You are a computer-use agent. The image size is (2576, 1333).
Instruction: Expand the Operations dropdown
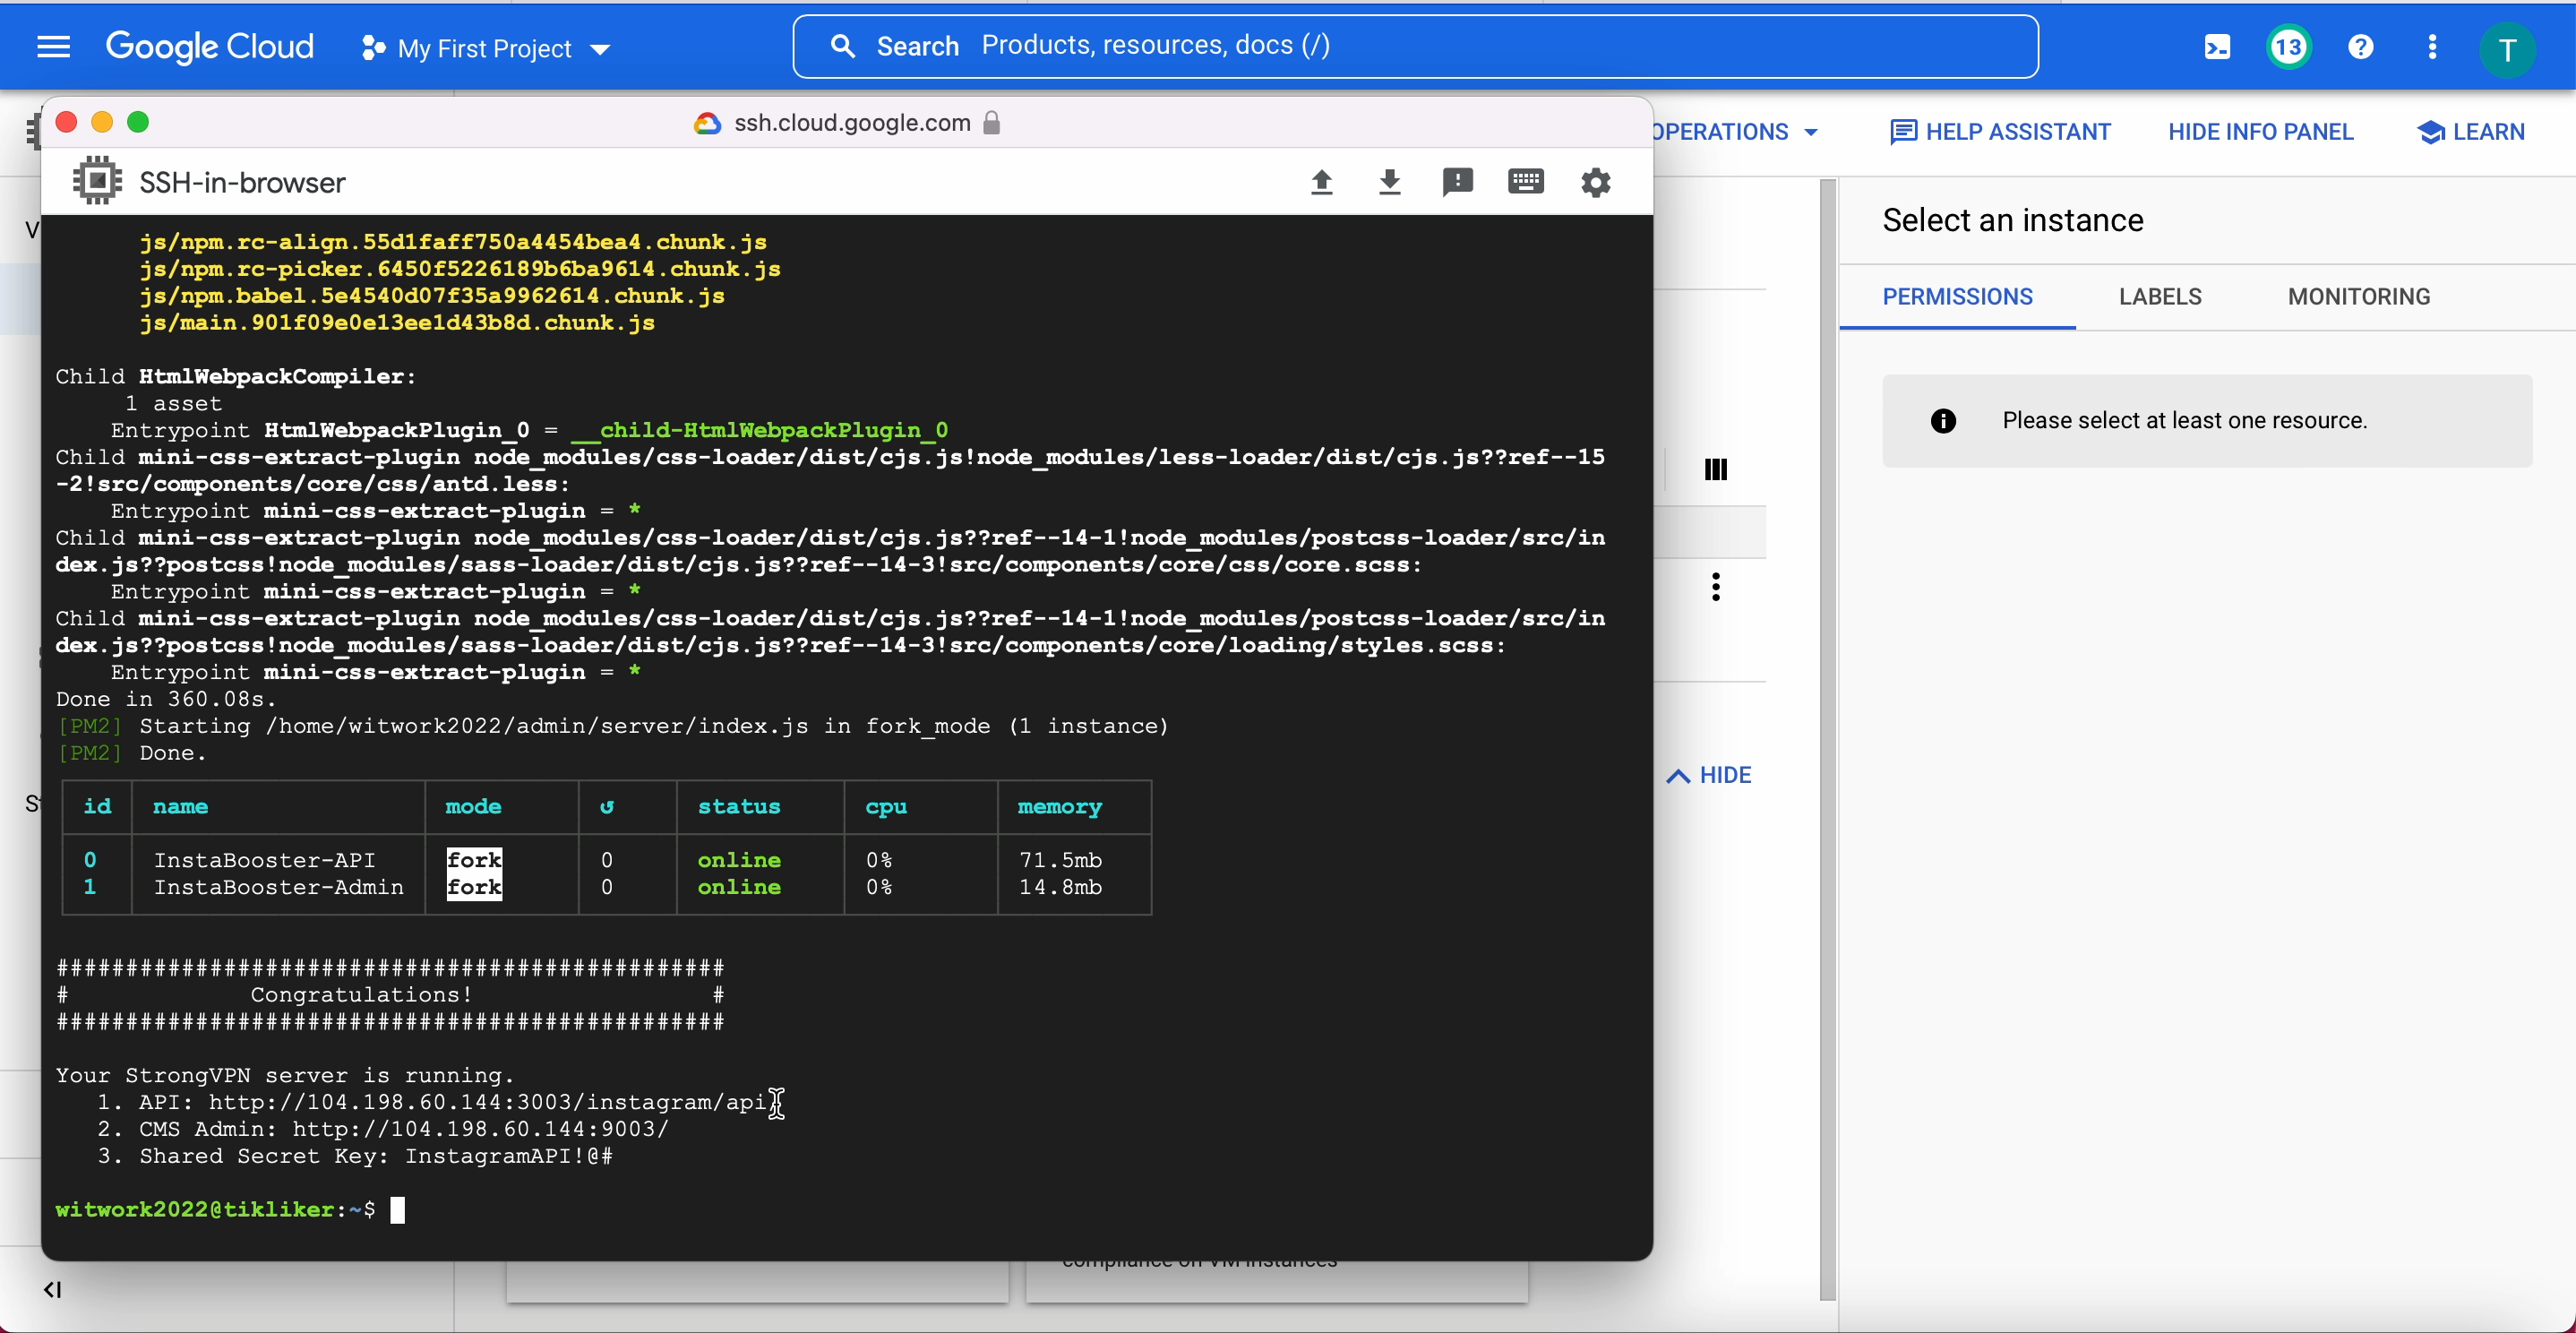coord(1735,132)
